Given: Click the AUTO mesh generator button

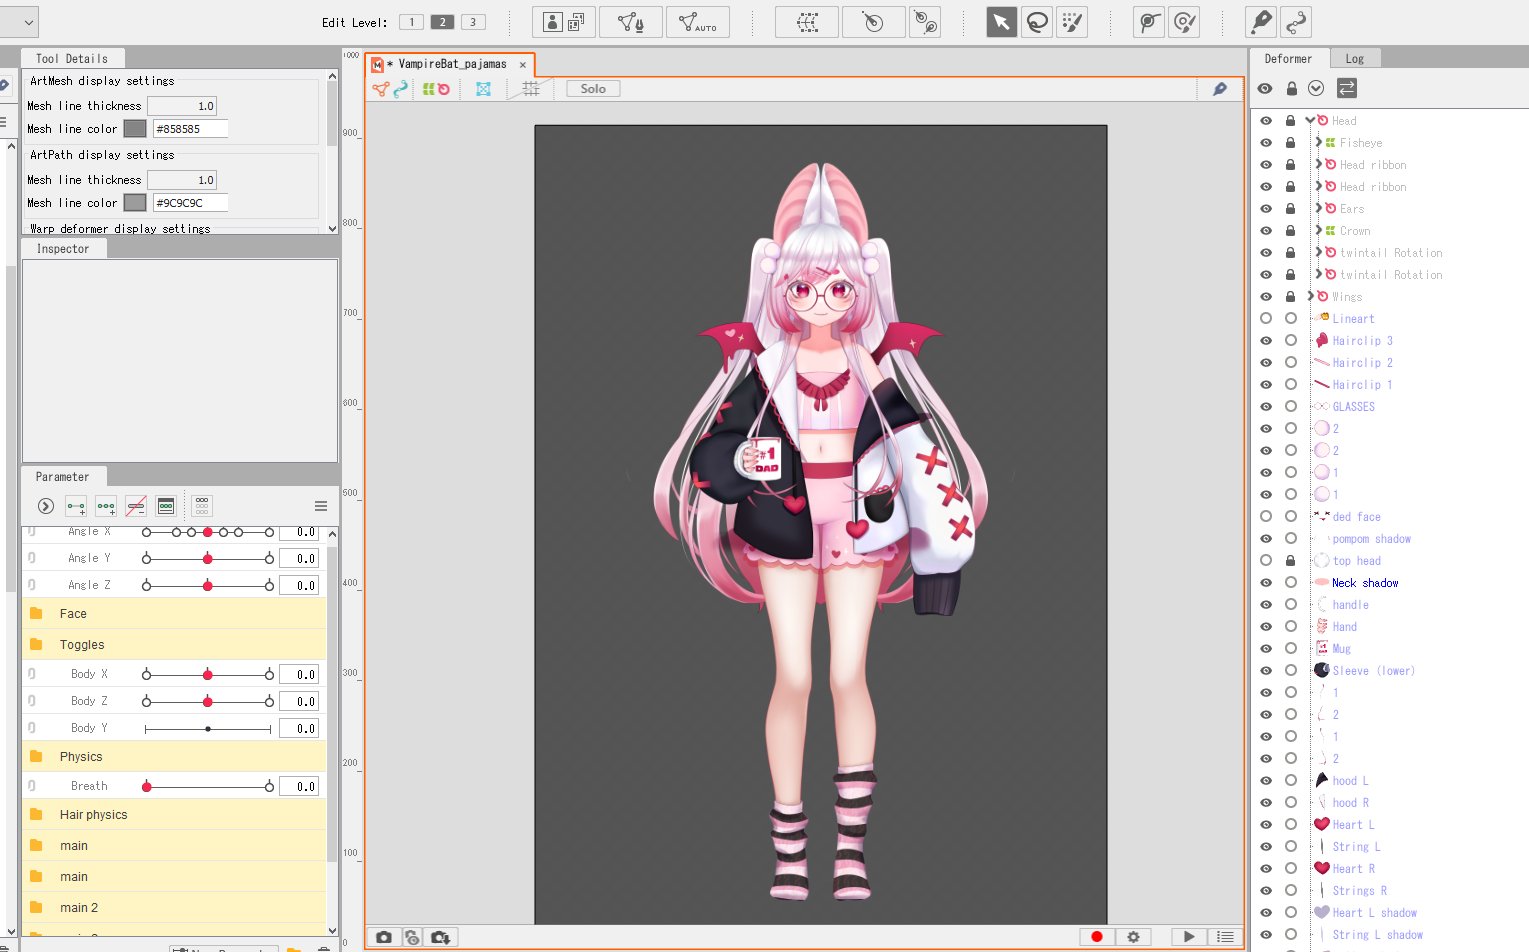Looking at the screenshot, I should point(697,22).
